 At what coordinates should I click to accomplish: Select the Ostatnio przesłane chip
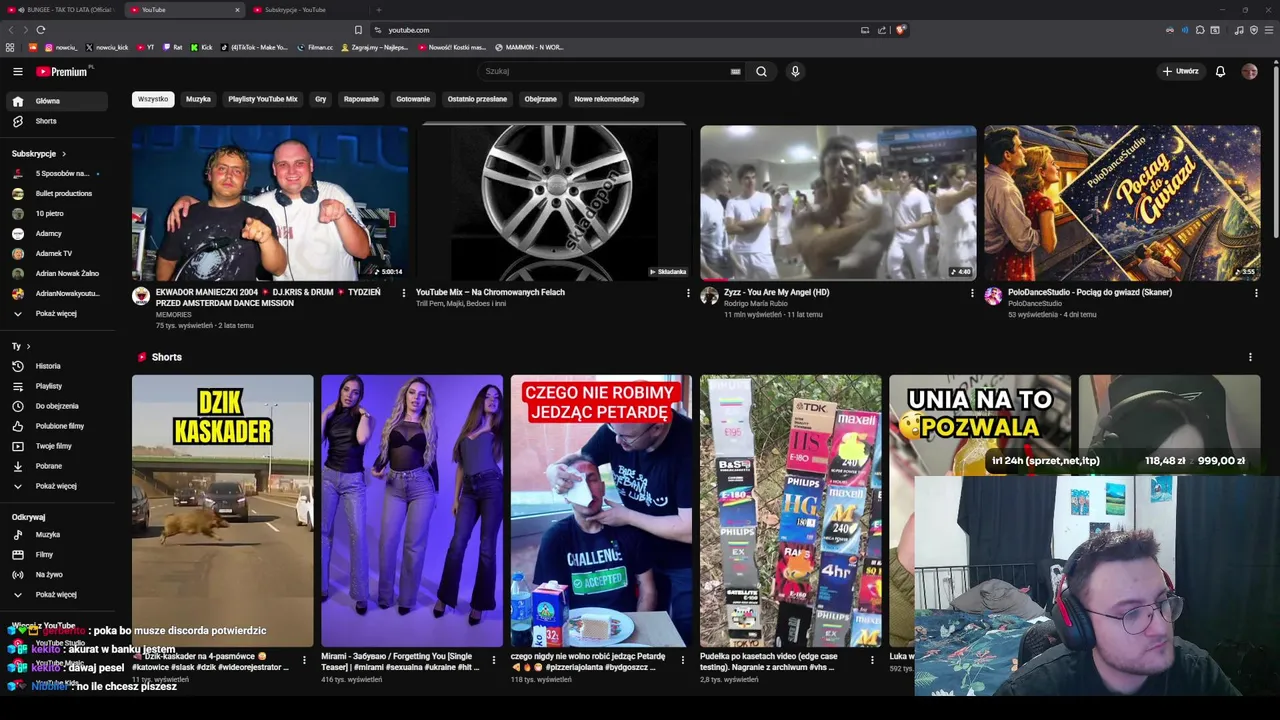(477, 99)
